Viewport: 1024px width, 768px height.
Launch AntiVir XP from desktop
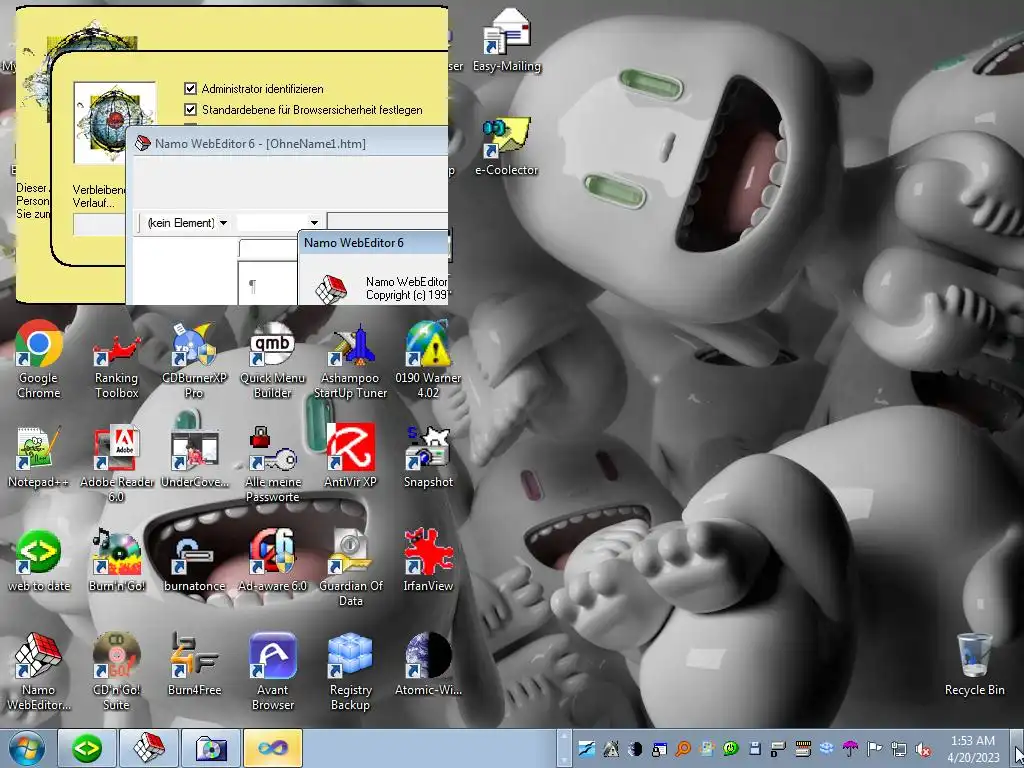click(351, 457)
